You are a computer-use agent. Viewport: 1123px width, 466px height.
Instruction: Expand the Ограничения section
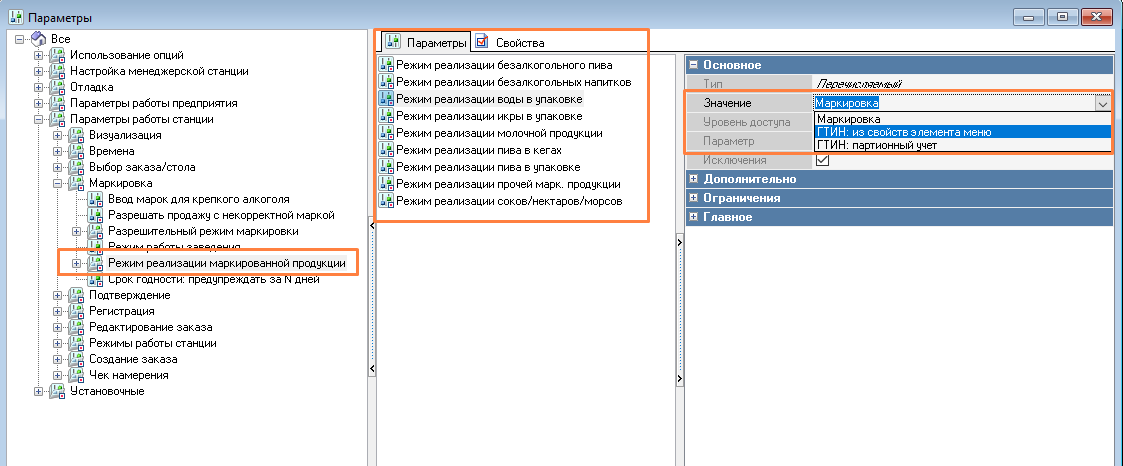tap(693, 198)
